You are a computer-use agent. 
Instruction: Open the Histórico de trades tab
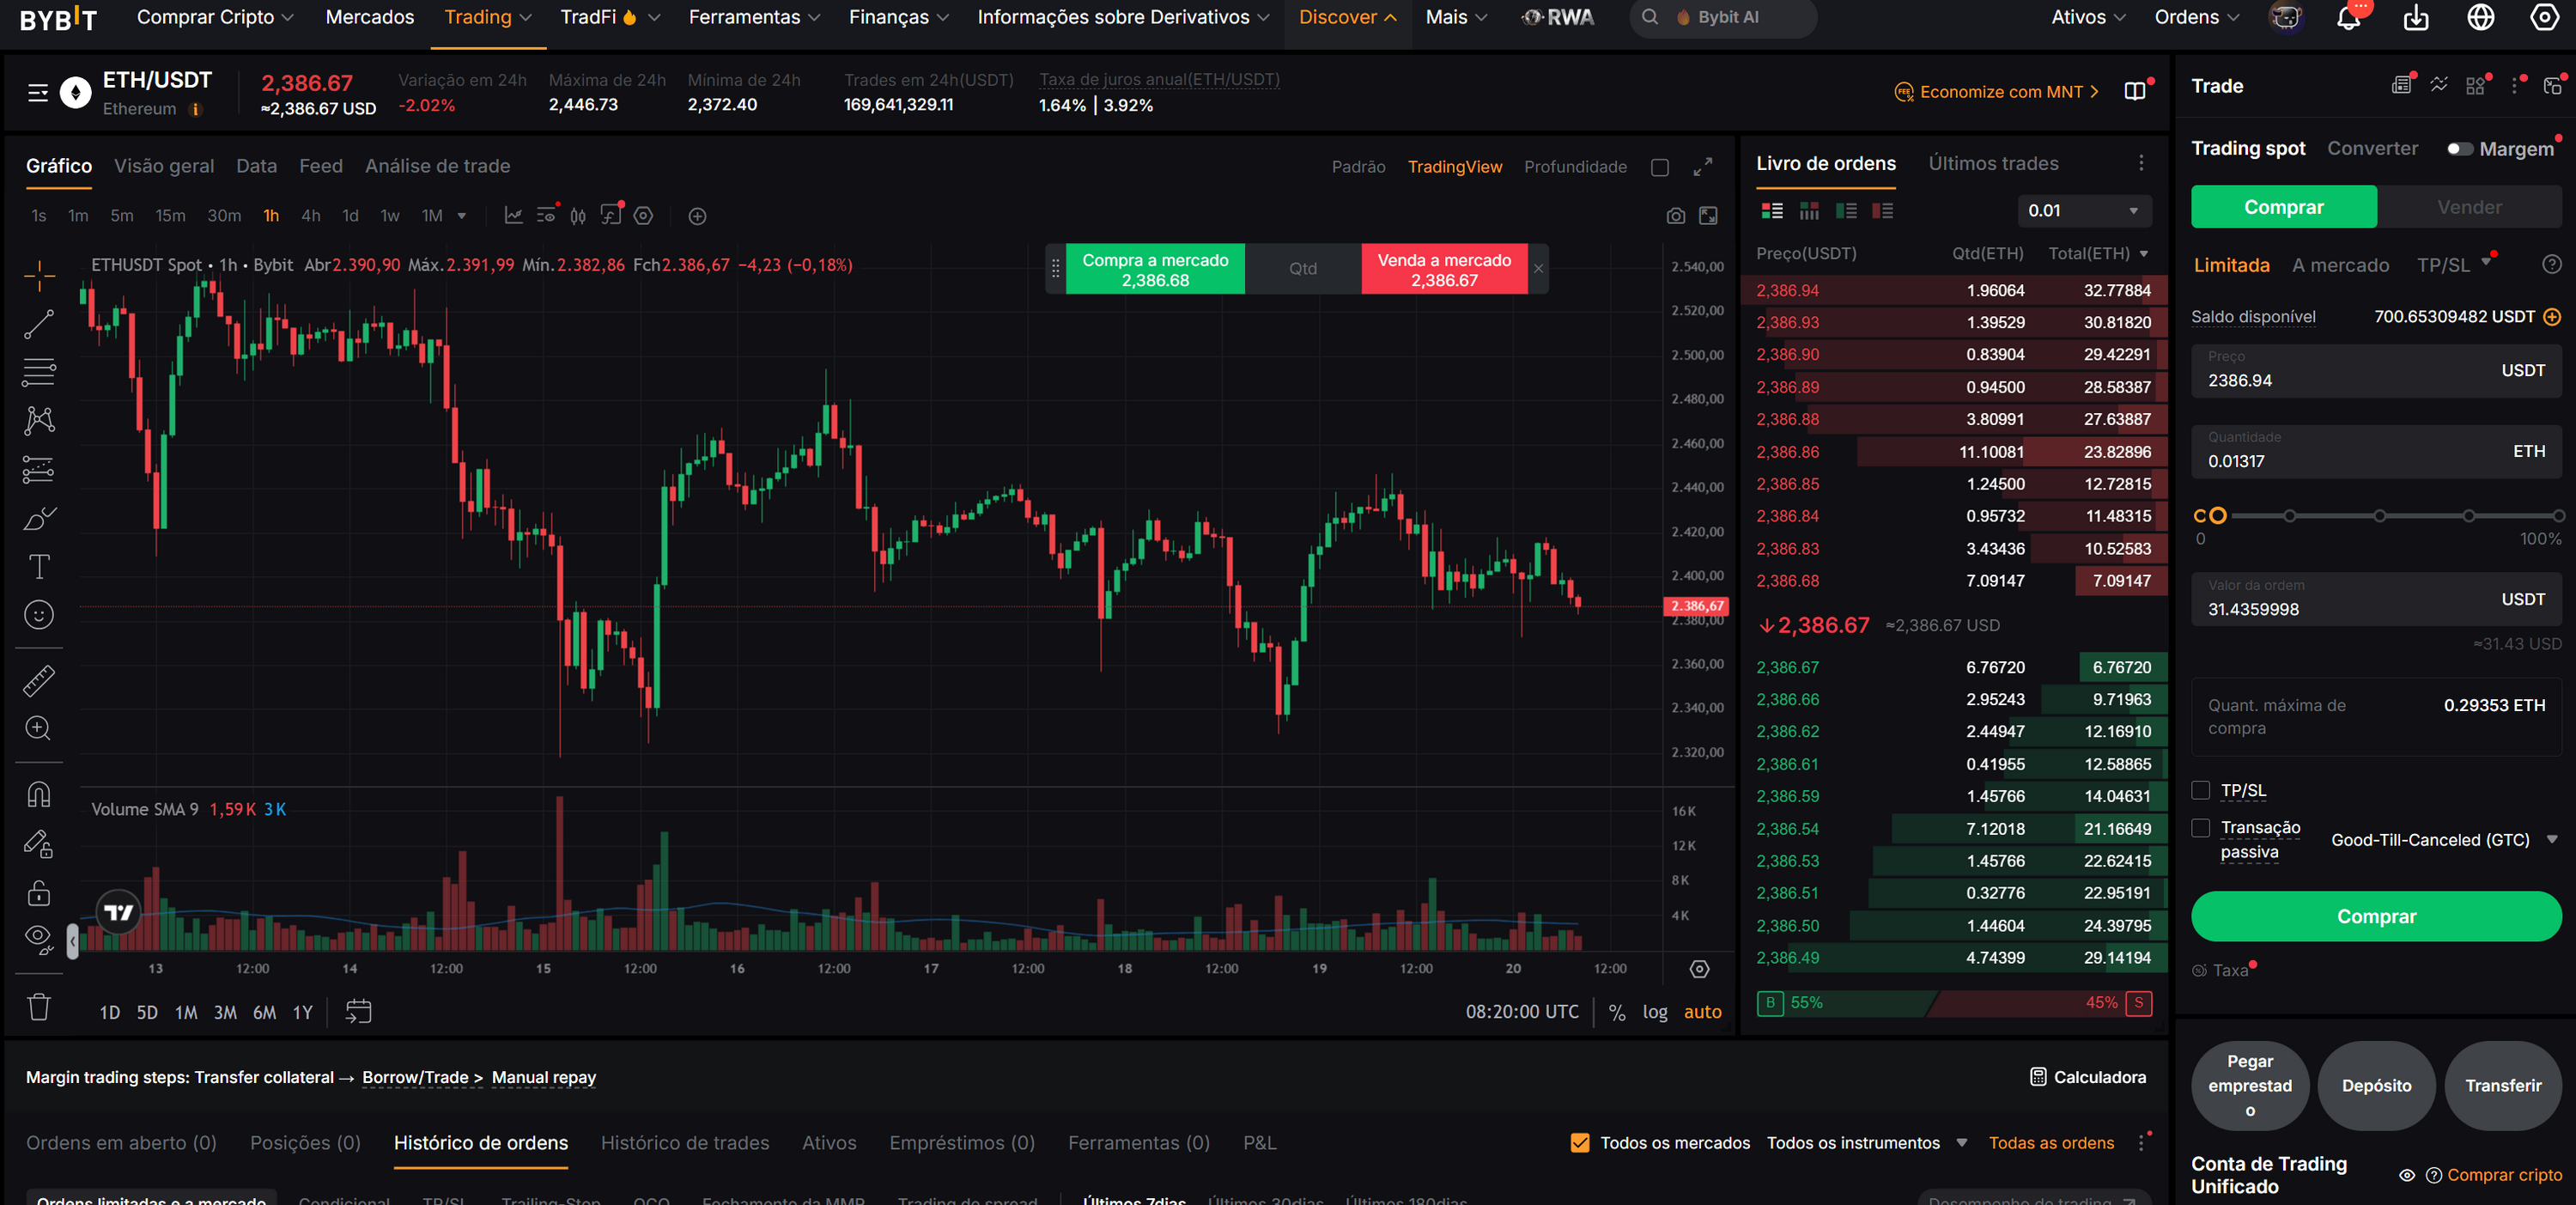point(685,1143)
